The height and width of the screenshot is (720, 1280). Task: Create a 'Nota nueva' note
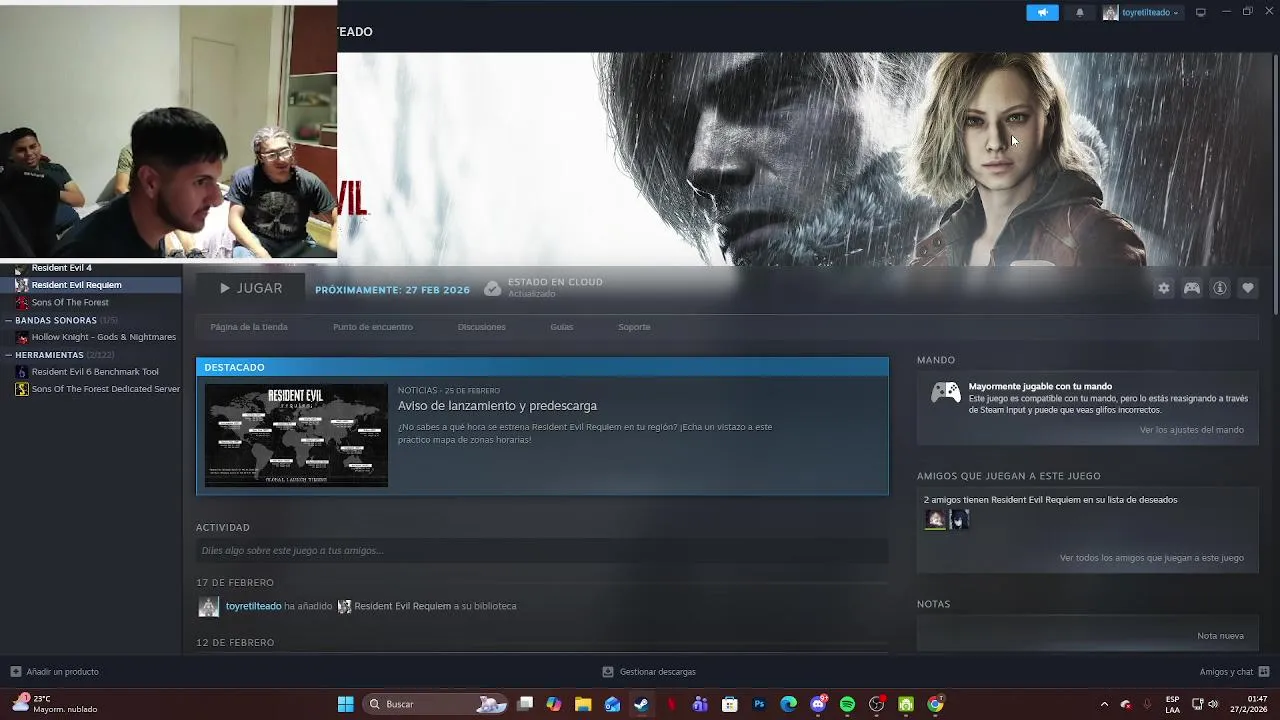(1221, 636)
